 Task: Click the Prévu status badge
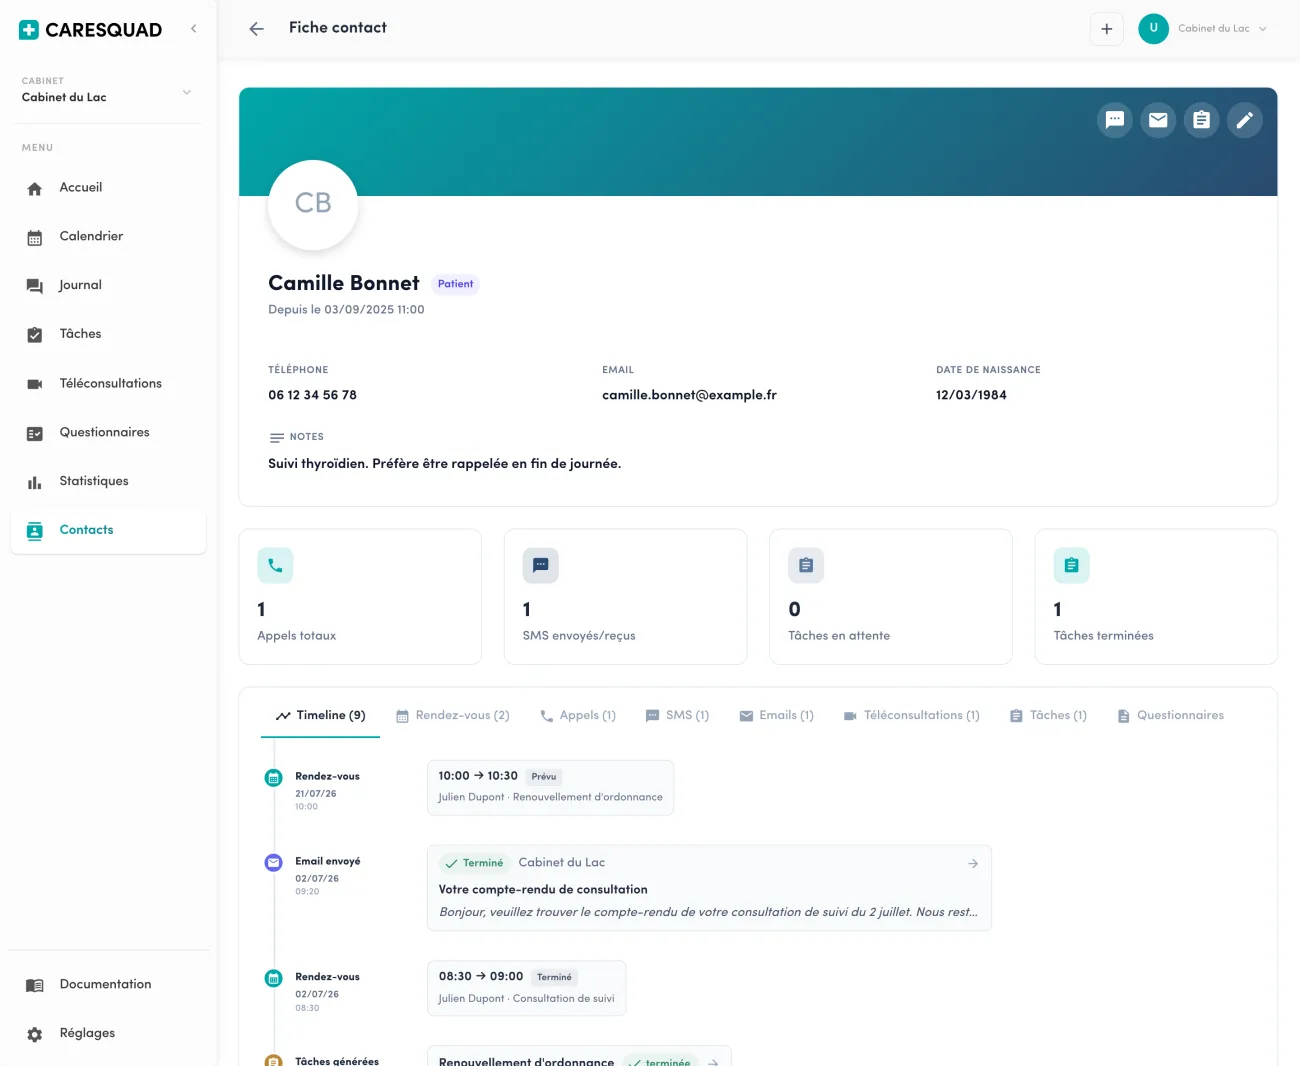pos(544,777)
